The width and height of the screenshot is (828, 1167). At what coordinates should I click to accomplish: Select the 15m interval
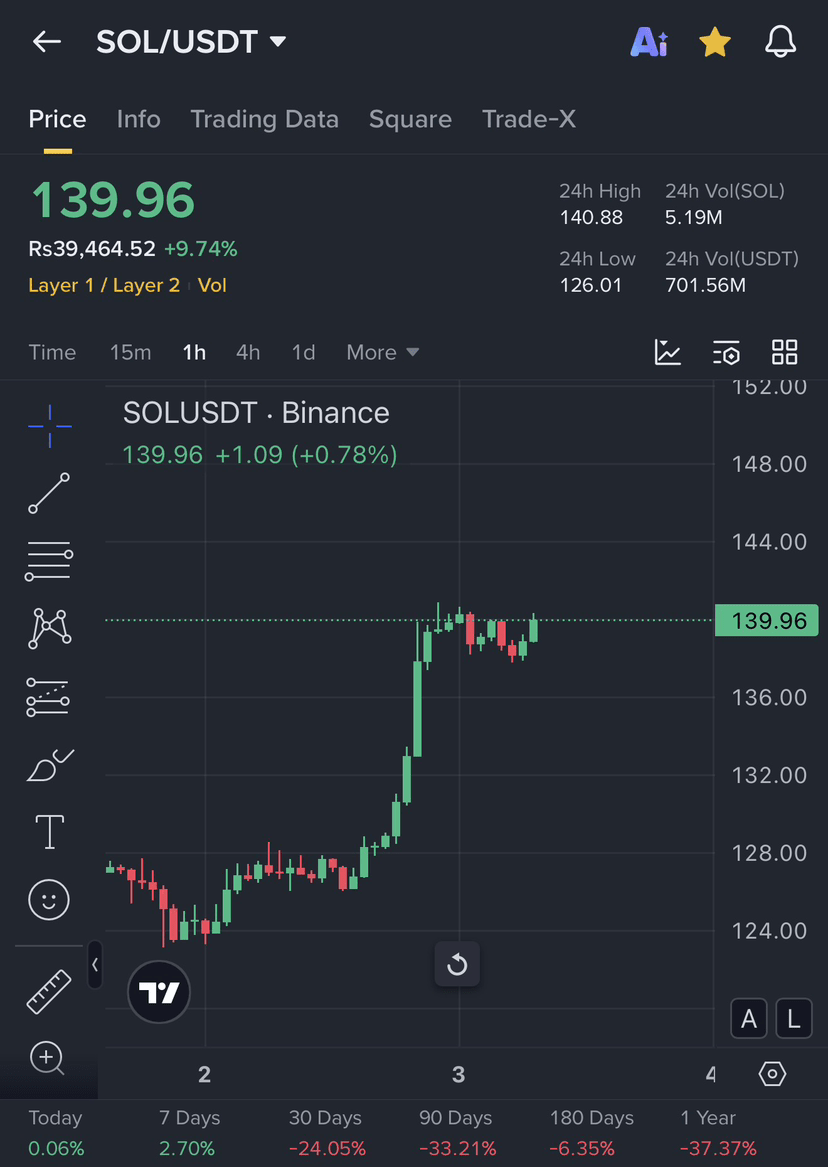[x=130, y=352]
